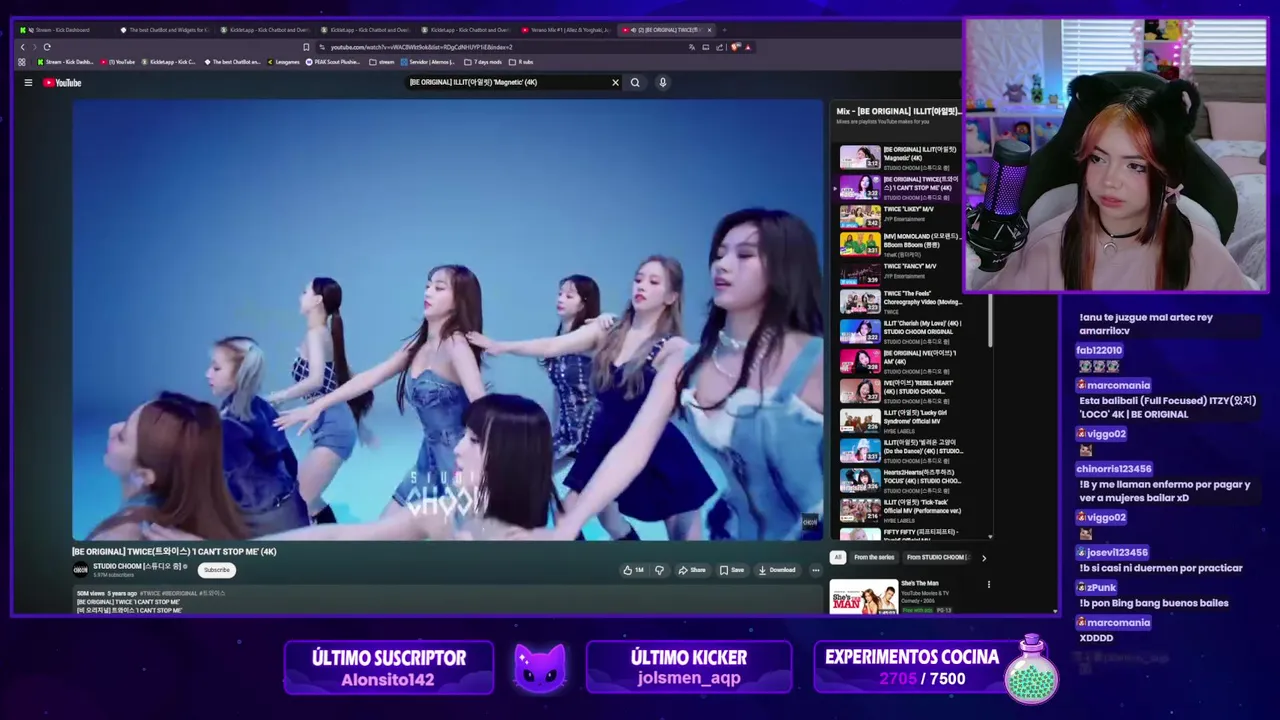Click the video title I CAN'T STOP ME

174,551
